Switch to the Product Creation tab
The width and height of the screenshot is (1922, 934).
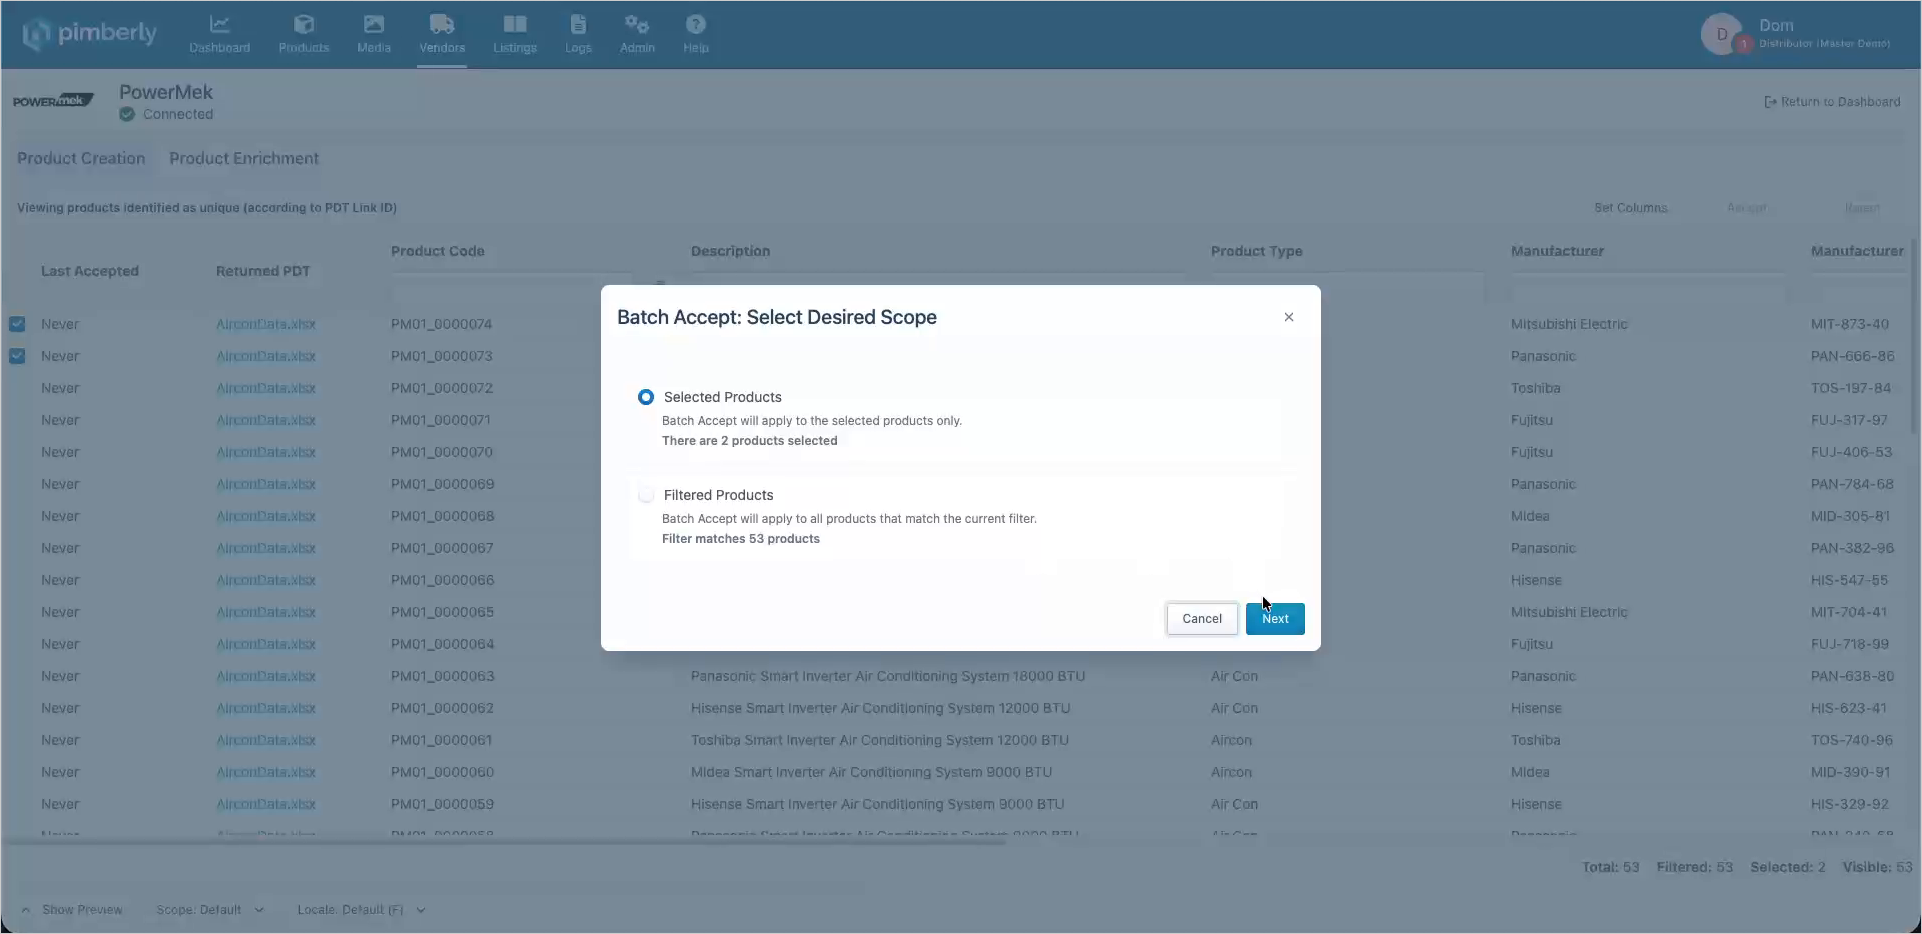click(x=81, y=158)
